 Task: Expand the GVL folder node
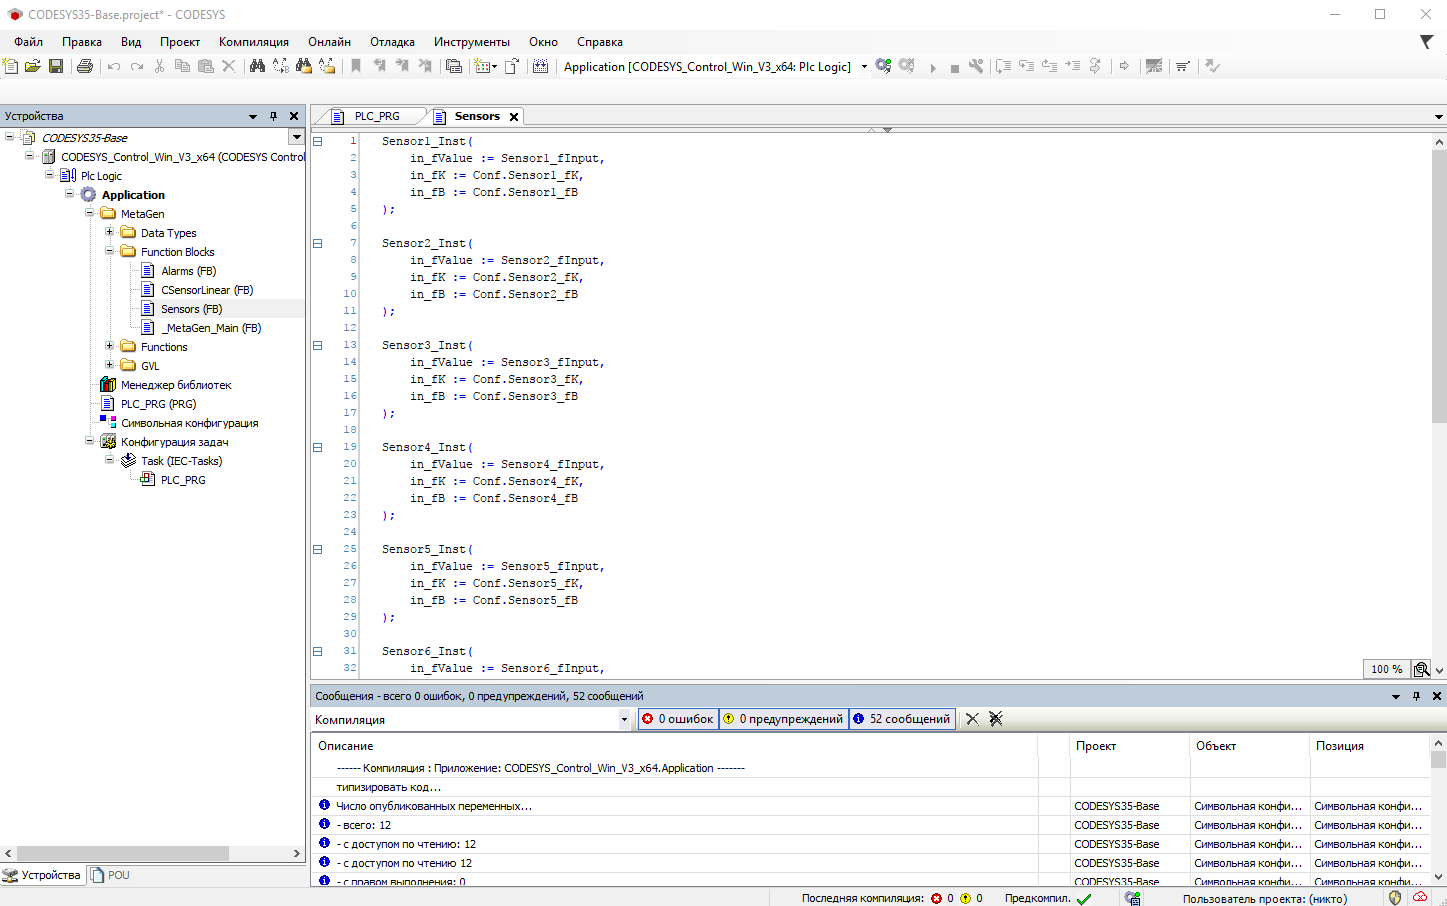point(109,365)
